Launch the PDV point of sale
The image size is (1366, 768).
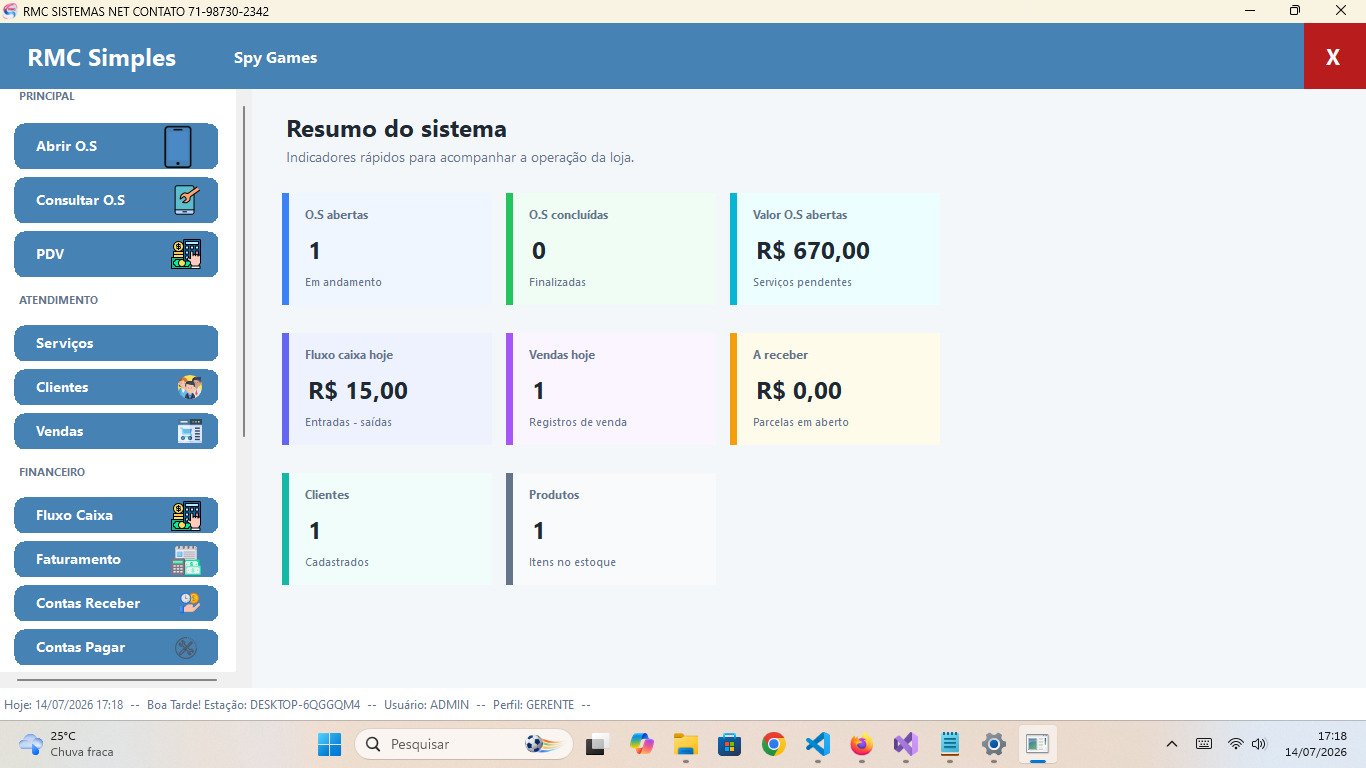[x=116, y=254]
